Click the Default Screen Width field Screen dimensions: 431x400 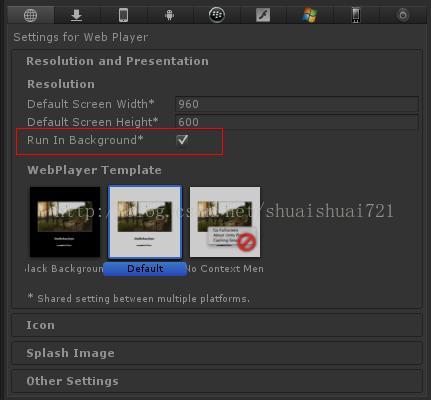(297, 104)
